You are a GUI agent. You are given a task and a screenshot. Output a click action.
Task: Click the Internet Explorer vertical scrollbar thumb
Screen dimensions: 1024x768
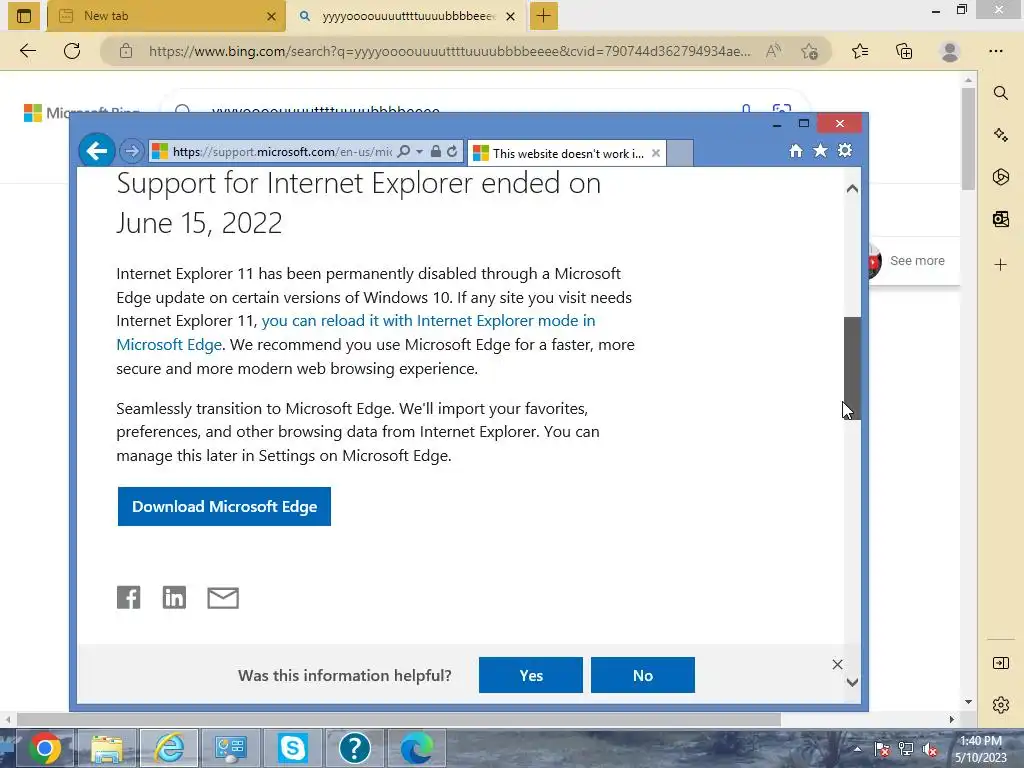click(852, 368)
